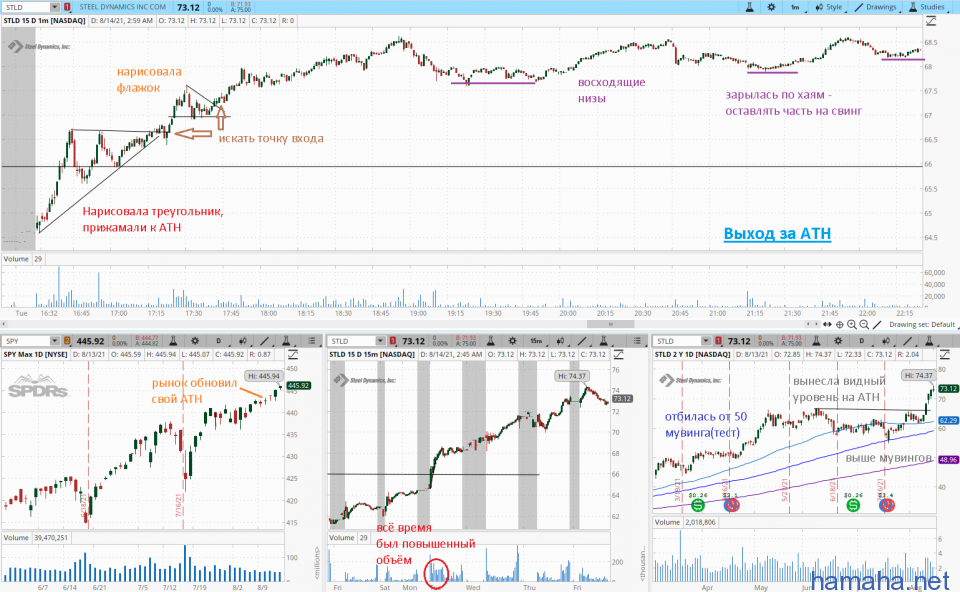Click the pan arrows tool in main chart bottom bar
Viewport: 960px width, 592px height.
827,324
